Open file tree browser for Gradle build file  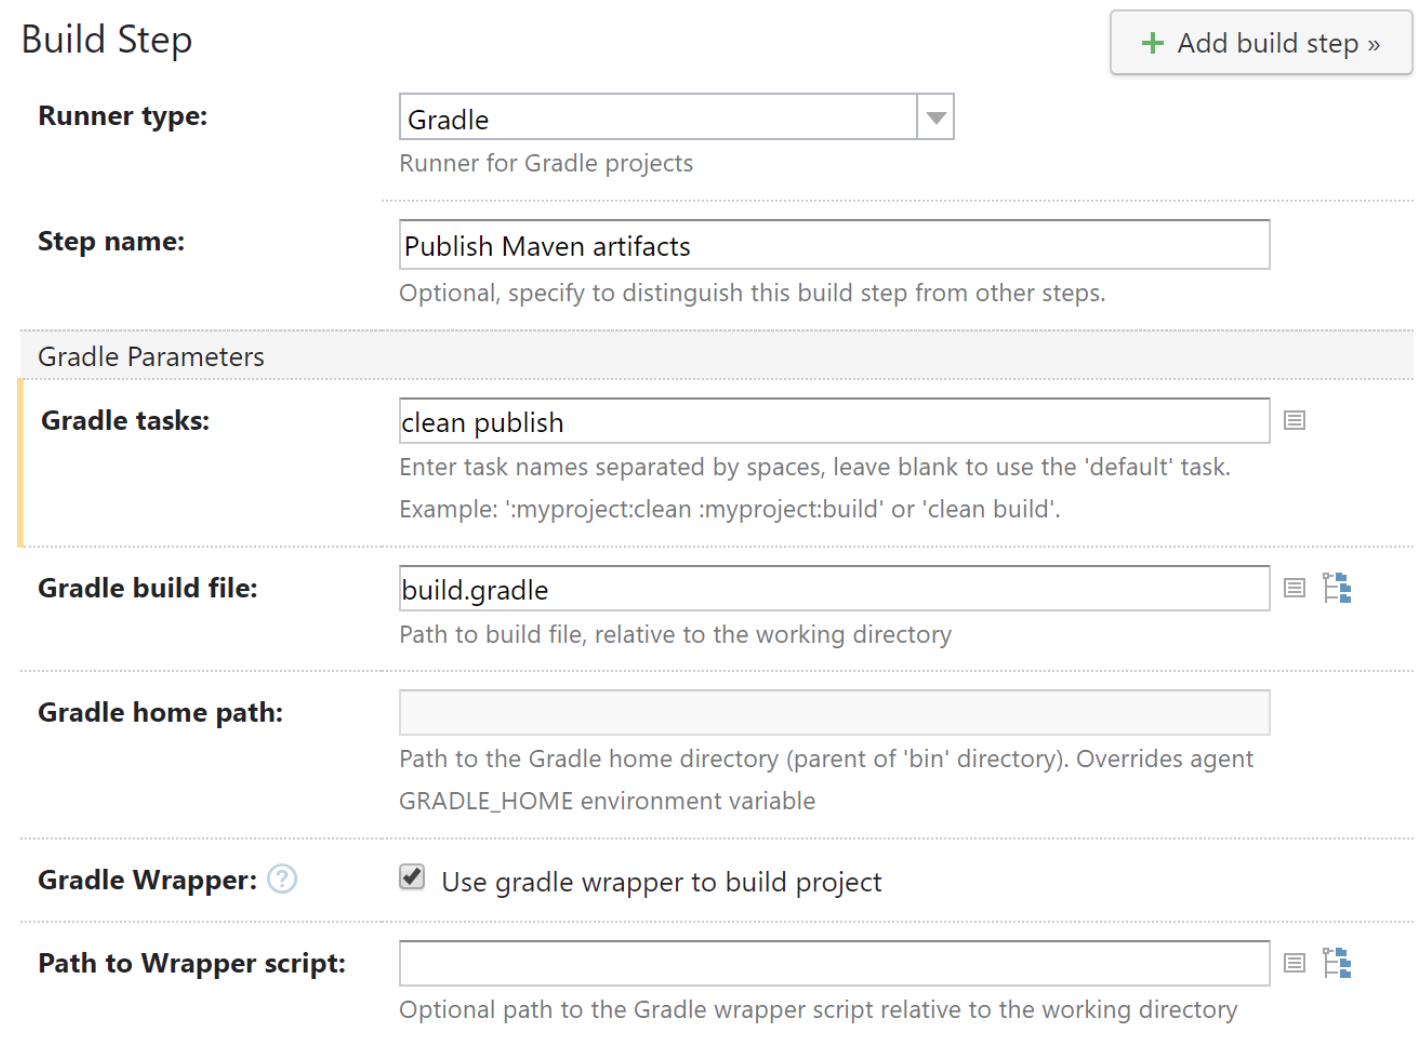1336,588
